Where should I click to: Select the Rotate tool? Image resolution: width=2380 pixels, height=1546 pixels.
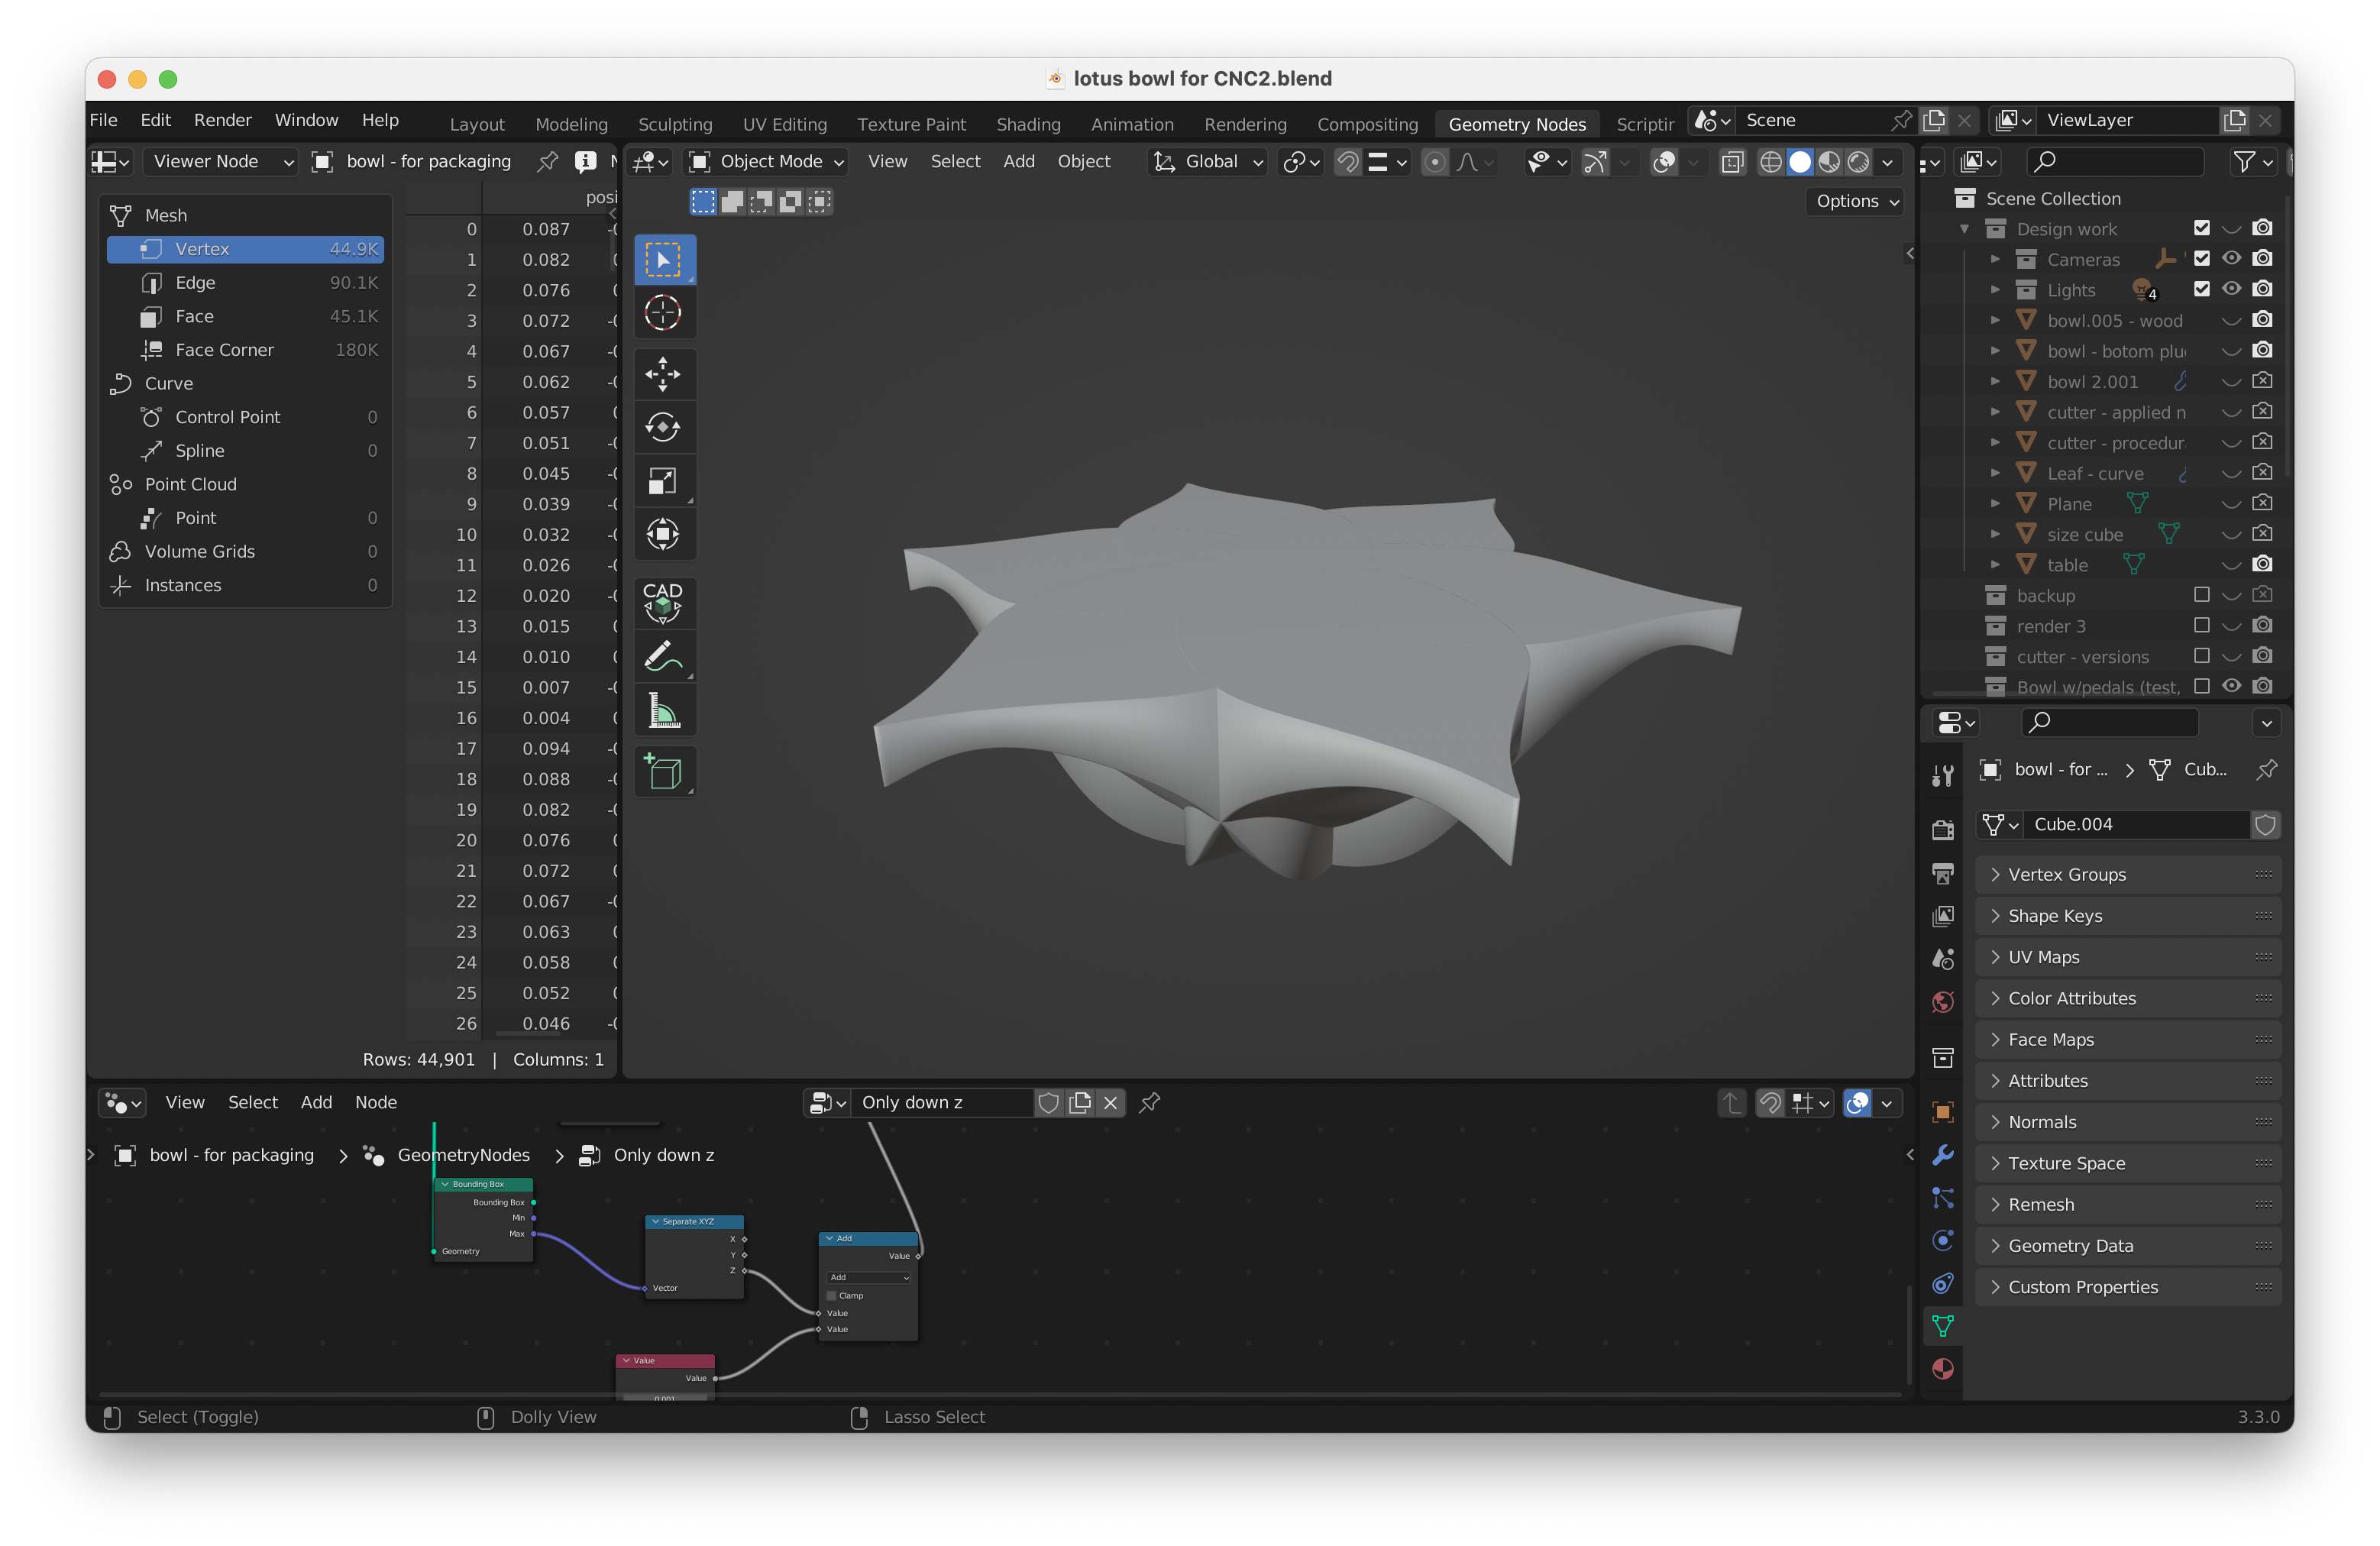[663, 427]
